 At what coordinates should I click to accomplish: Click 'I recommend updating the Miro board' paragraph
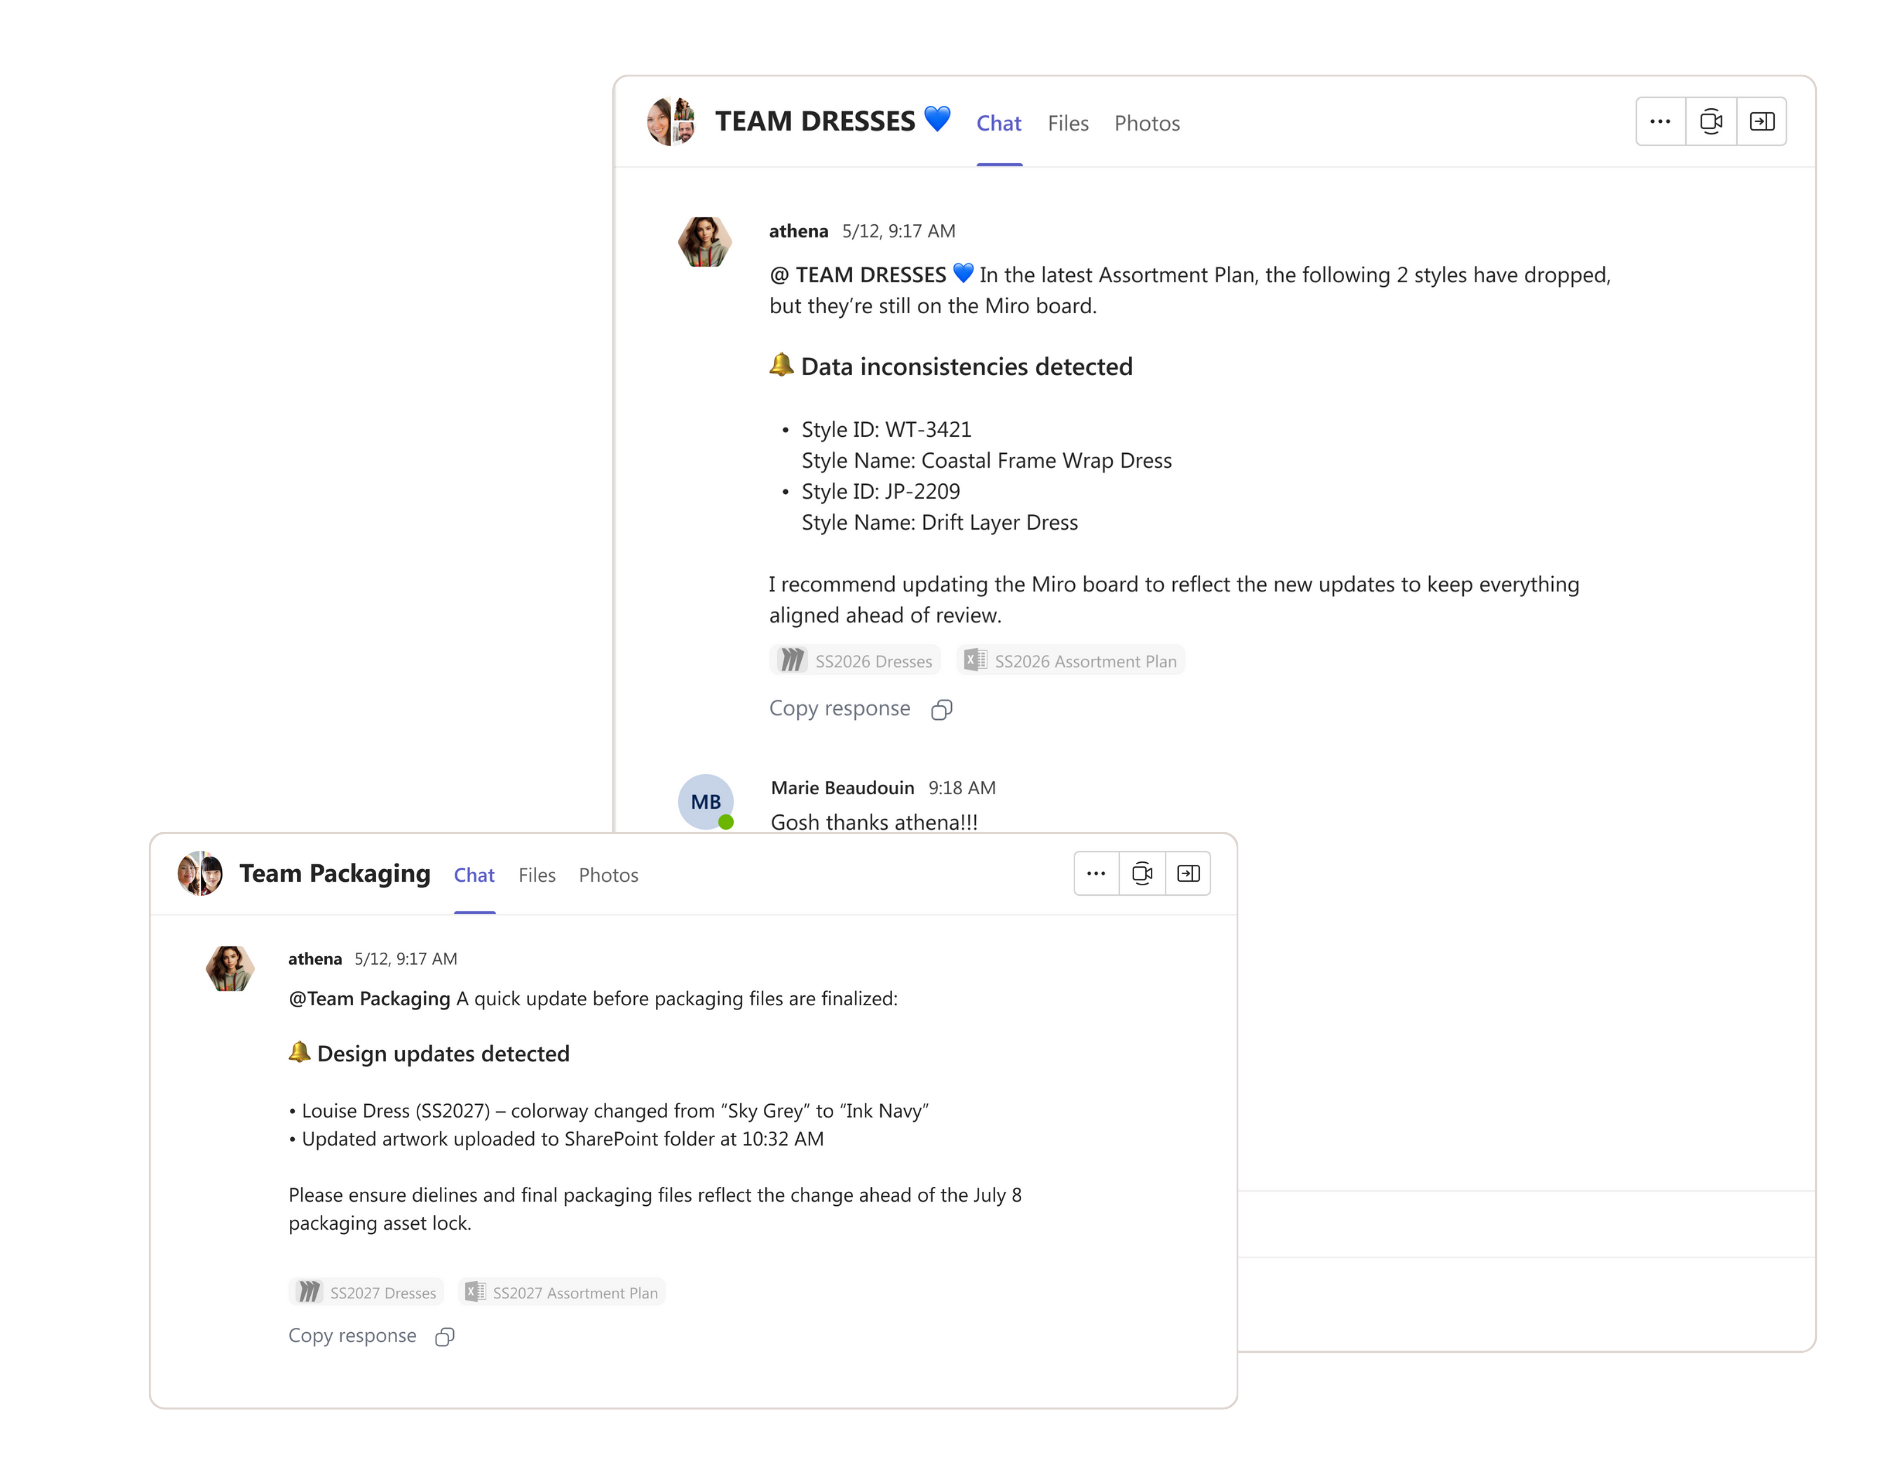coord(1174,599)
